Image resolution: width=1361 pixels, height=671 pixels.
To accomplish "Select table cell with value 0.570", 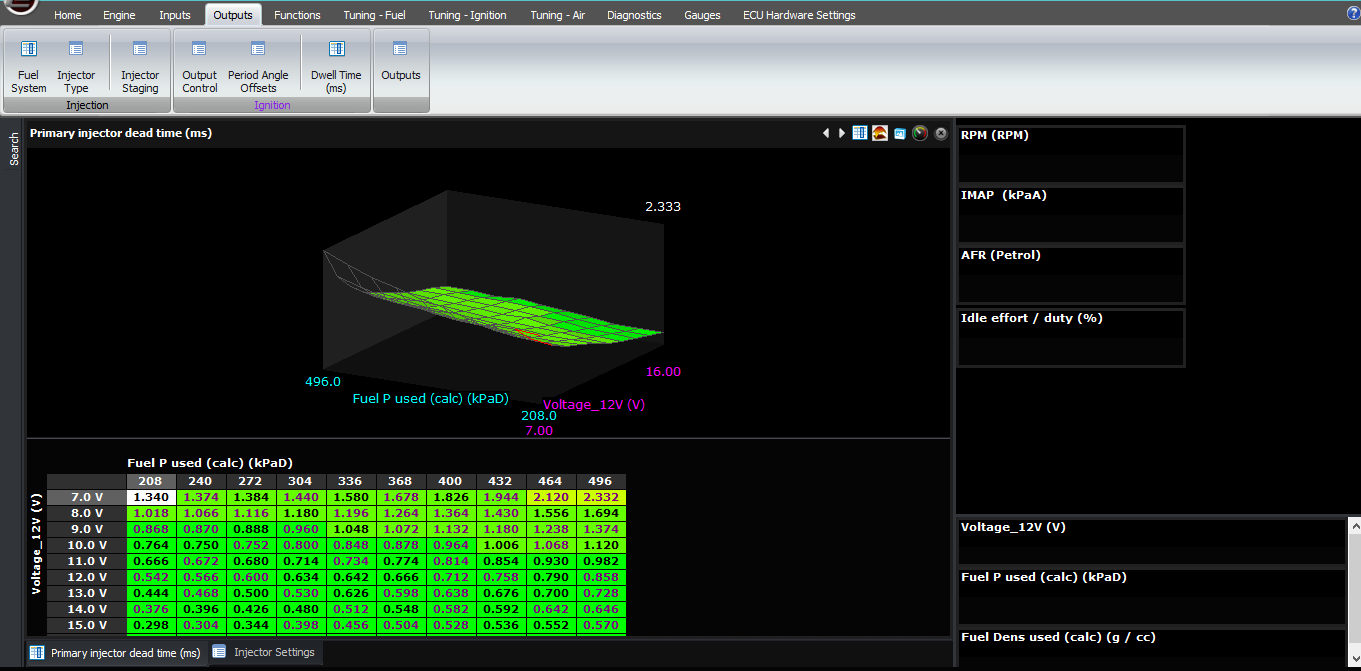I will tap(601, 625).
